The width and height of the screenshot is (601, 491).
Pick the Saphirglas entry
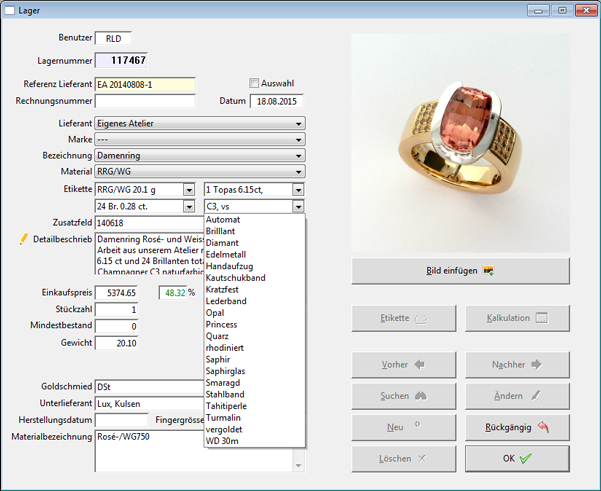(x=255, y=371)
